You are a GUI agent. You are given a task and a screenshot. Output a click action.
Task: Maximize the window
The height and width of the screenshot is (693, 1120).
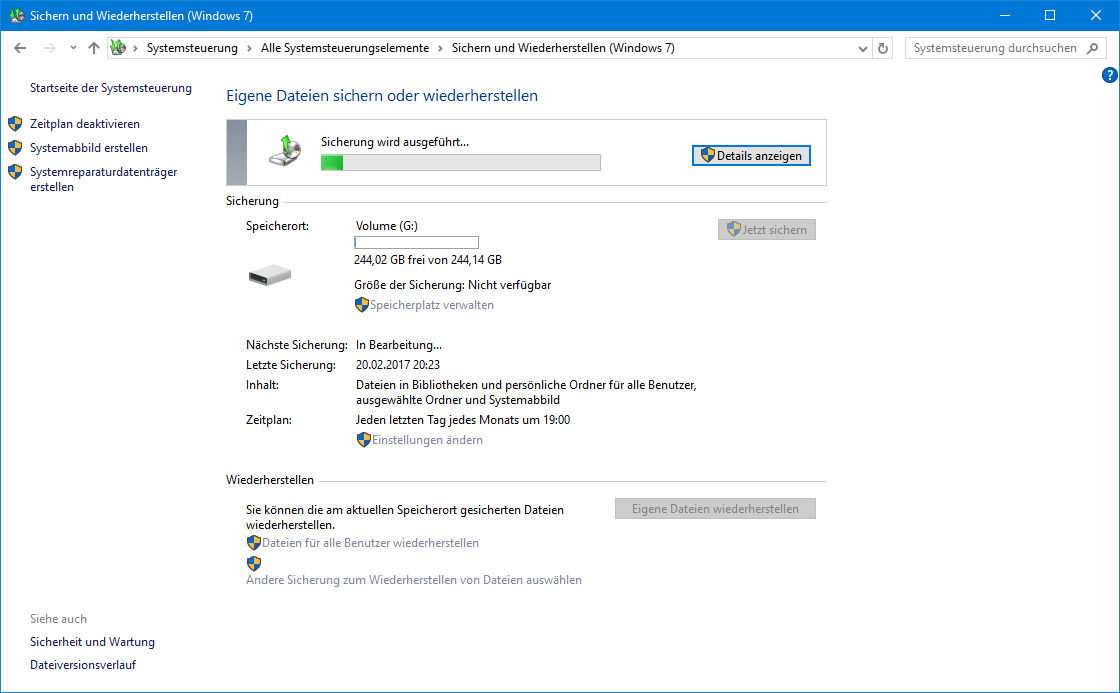pos(1050,15)
